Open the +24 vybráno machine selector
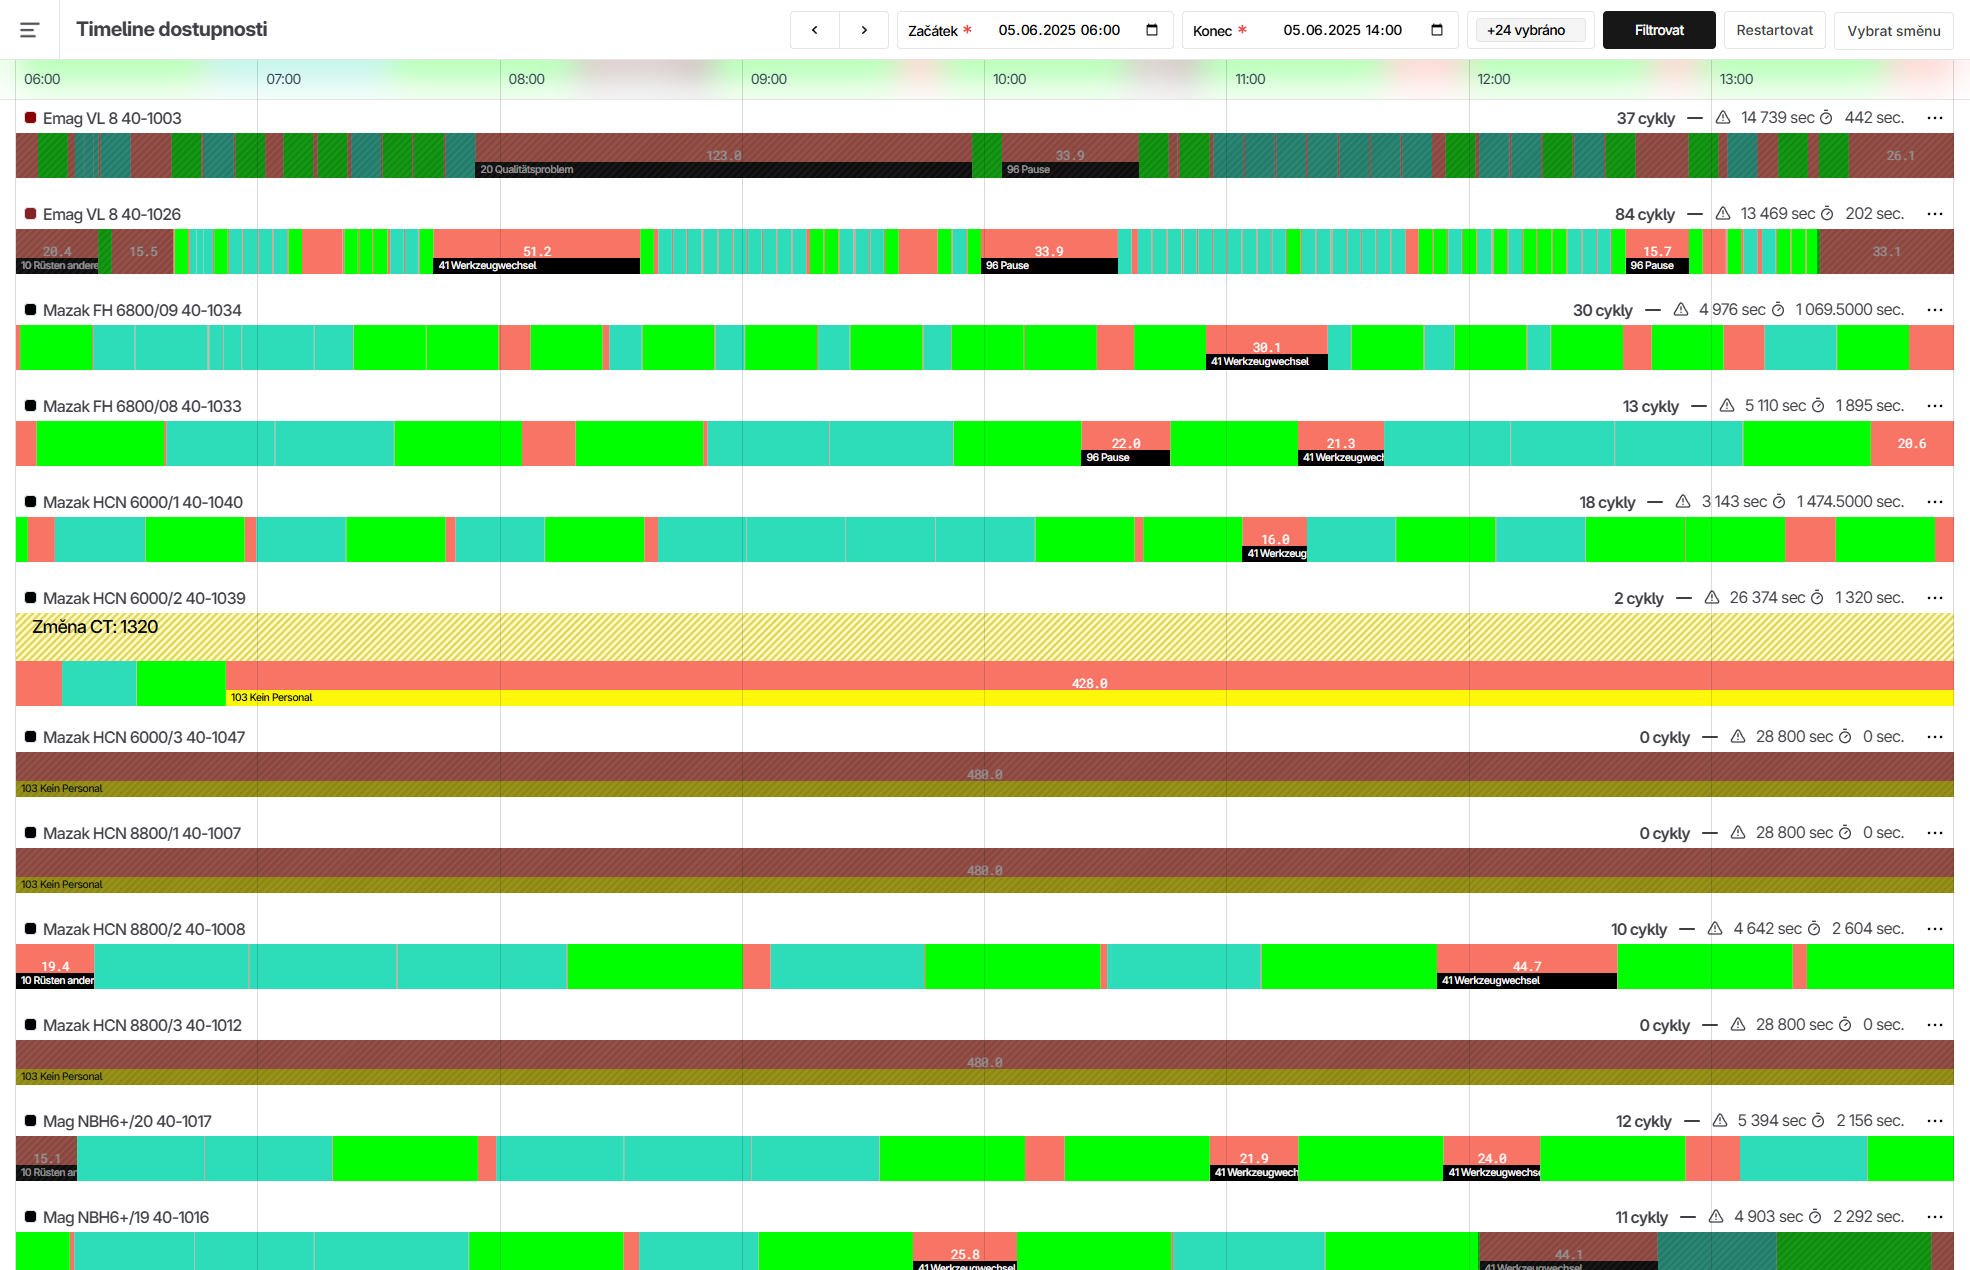 pyautogui.click(x=1527, y=30)
